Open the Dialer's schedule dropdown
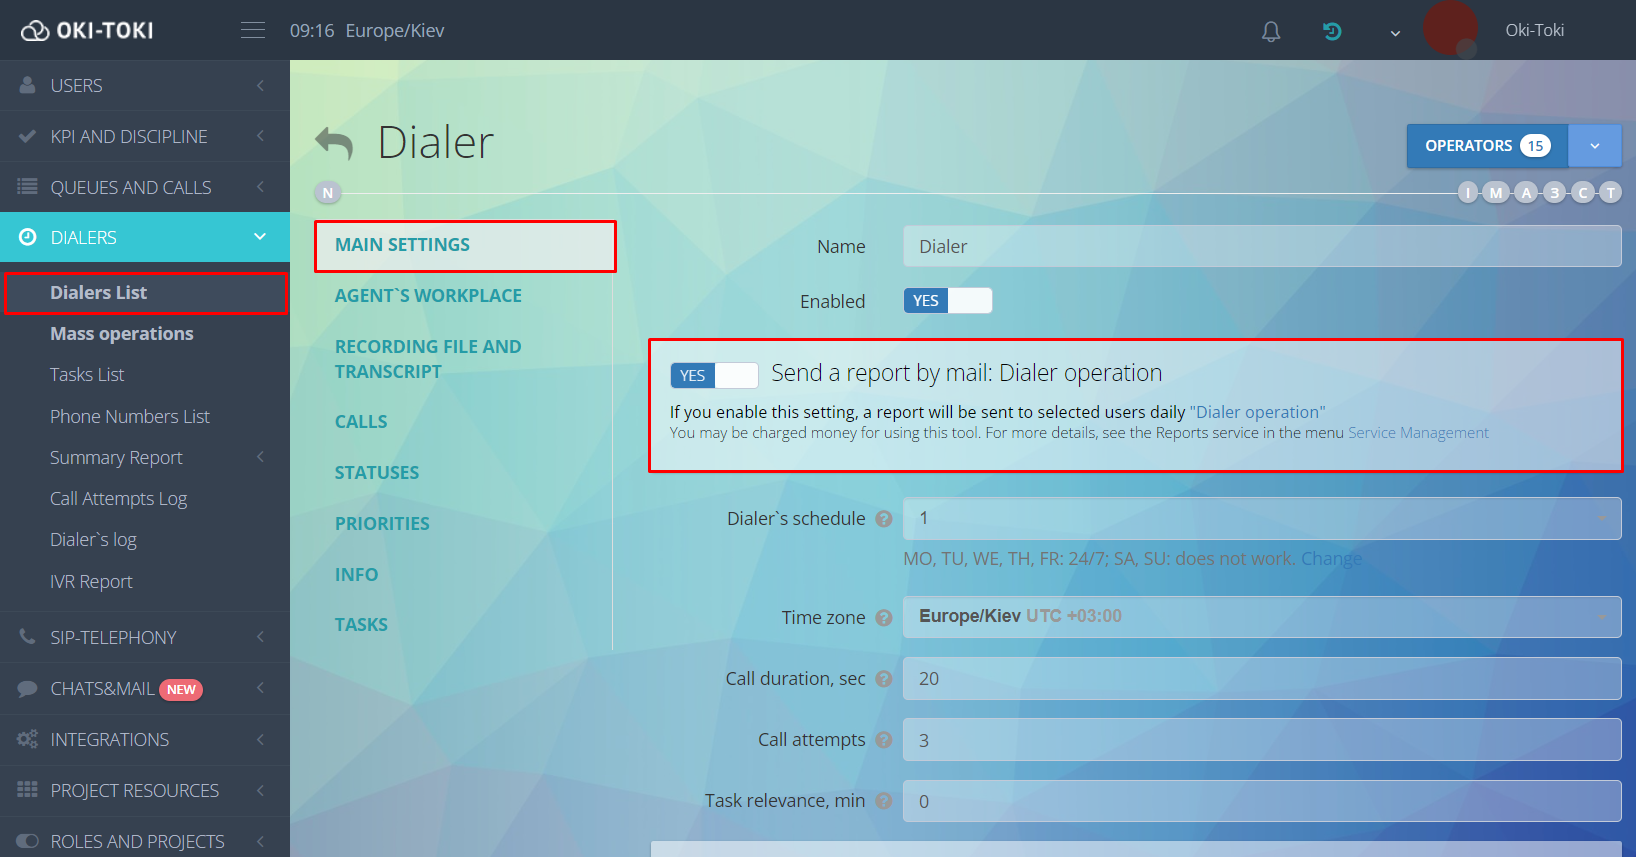Screen dimensions: 1636x857 click(x=1261, y=518)
